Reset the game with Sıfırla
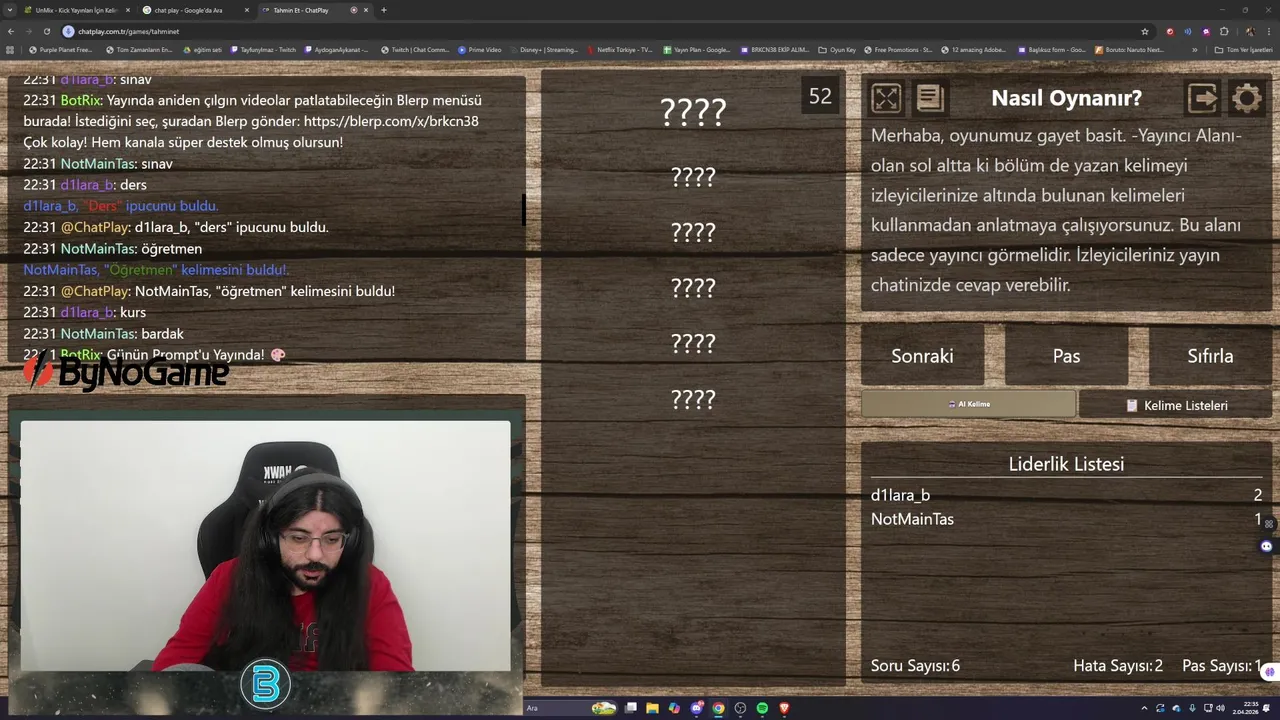The width and height of the screenshot is (1280, 720). (1210, 356)
